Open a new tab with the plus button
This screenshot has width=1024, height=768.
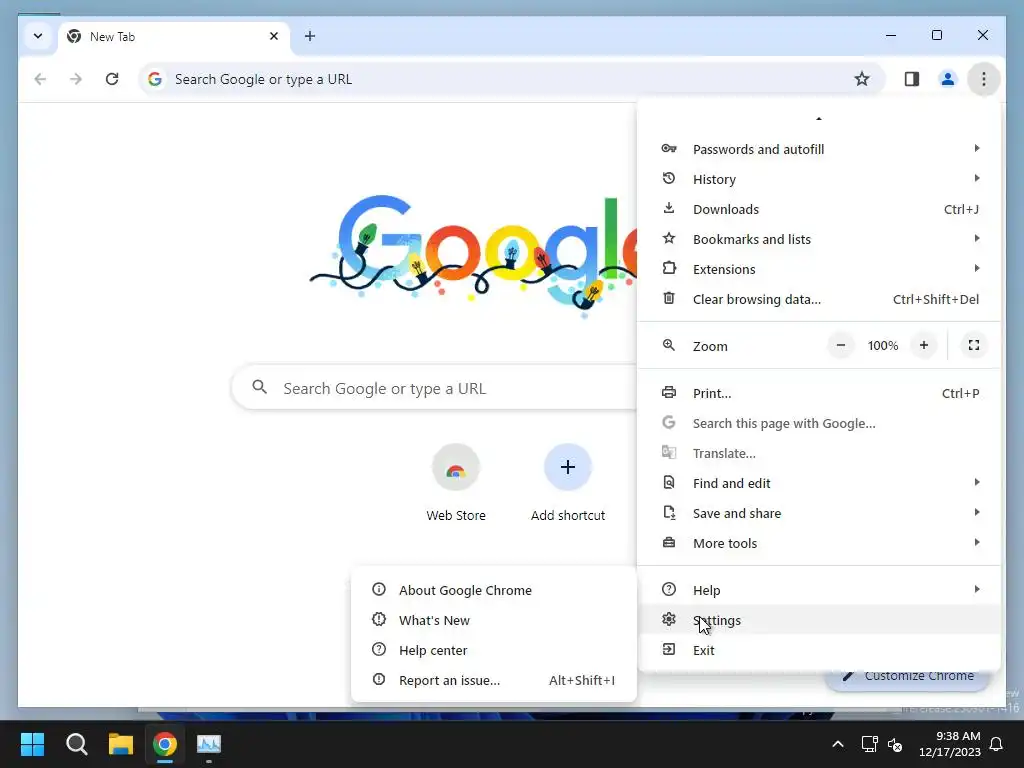tap(310, 36)
